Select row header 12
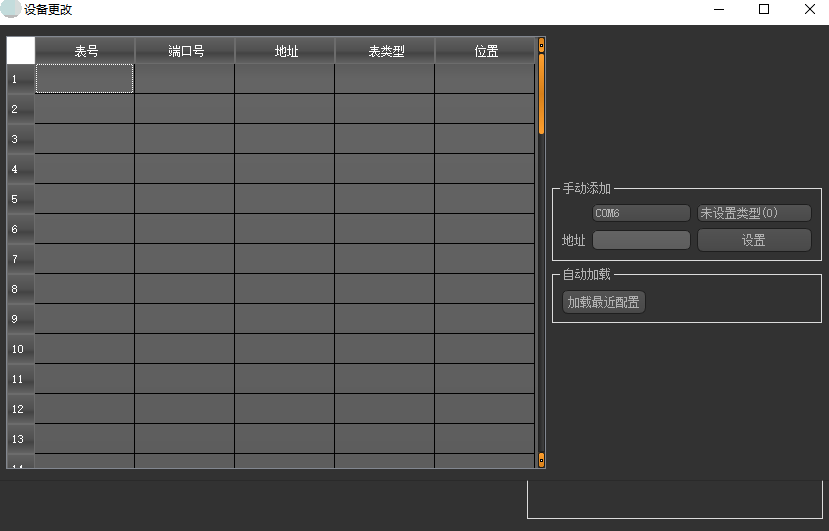829x531 pixels. click(x=21, y=409)
